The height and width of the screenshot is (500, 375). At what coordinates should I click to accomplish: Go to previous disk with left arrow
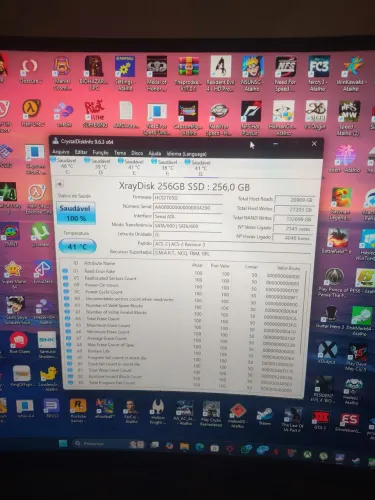click(x=59, y=184)
